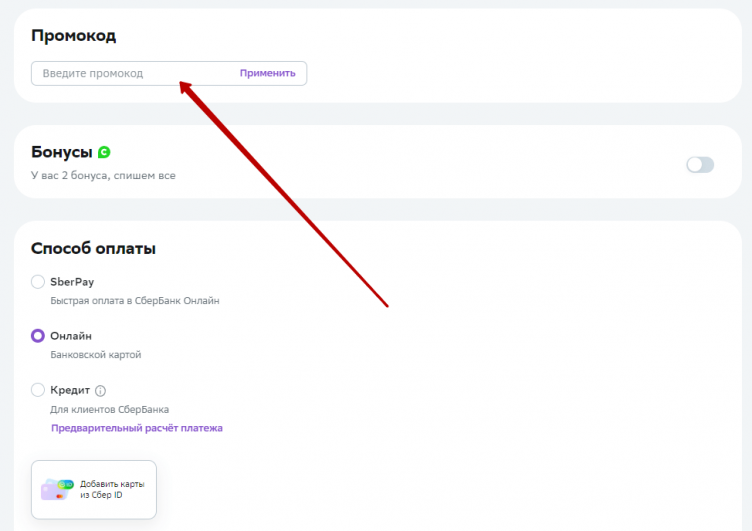Open the Предварительный расчёт платежа link
This screenshot has height=531, width=752.
pos(137,428)
